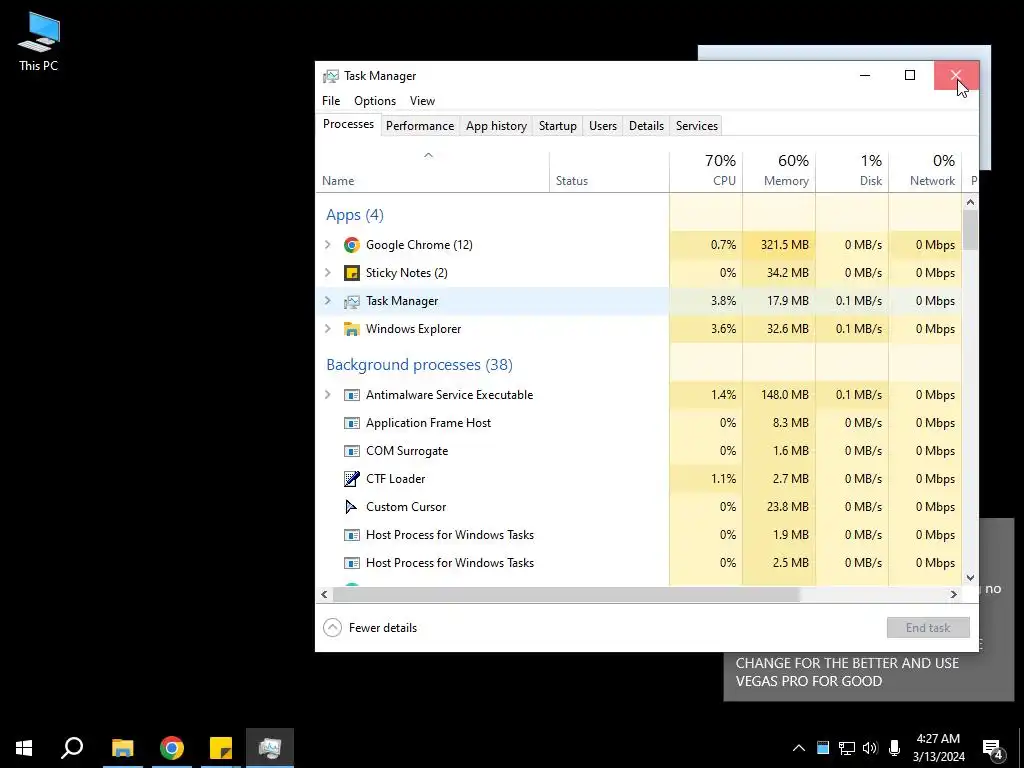Image resolution: width=1024 pixels, height=768 pixels.
Task: Expand the Windows Explorer process group
Action: [328, 329]
